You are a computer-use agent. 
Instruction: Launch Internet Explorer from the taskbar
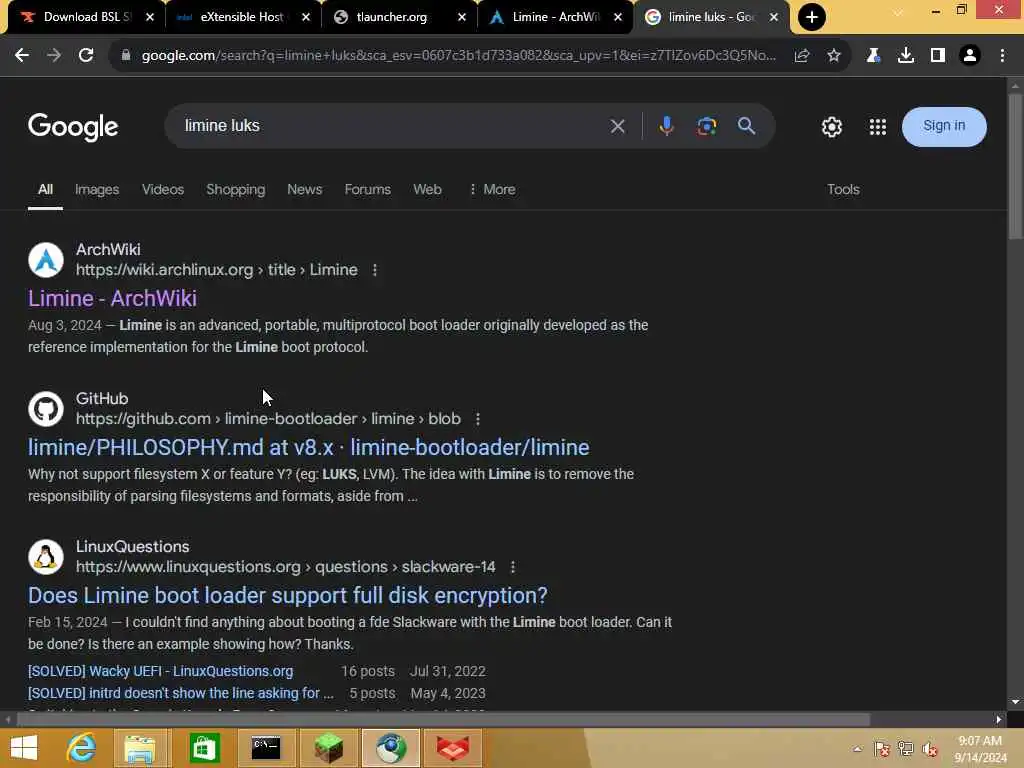coord(82,748)
